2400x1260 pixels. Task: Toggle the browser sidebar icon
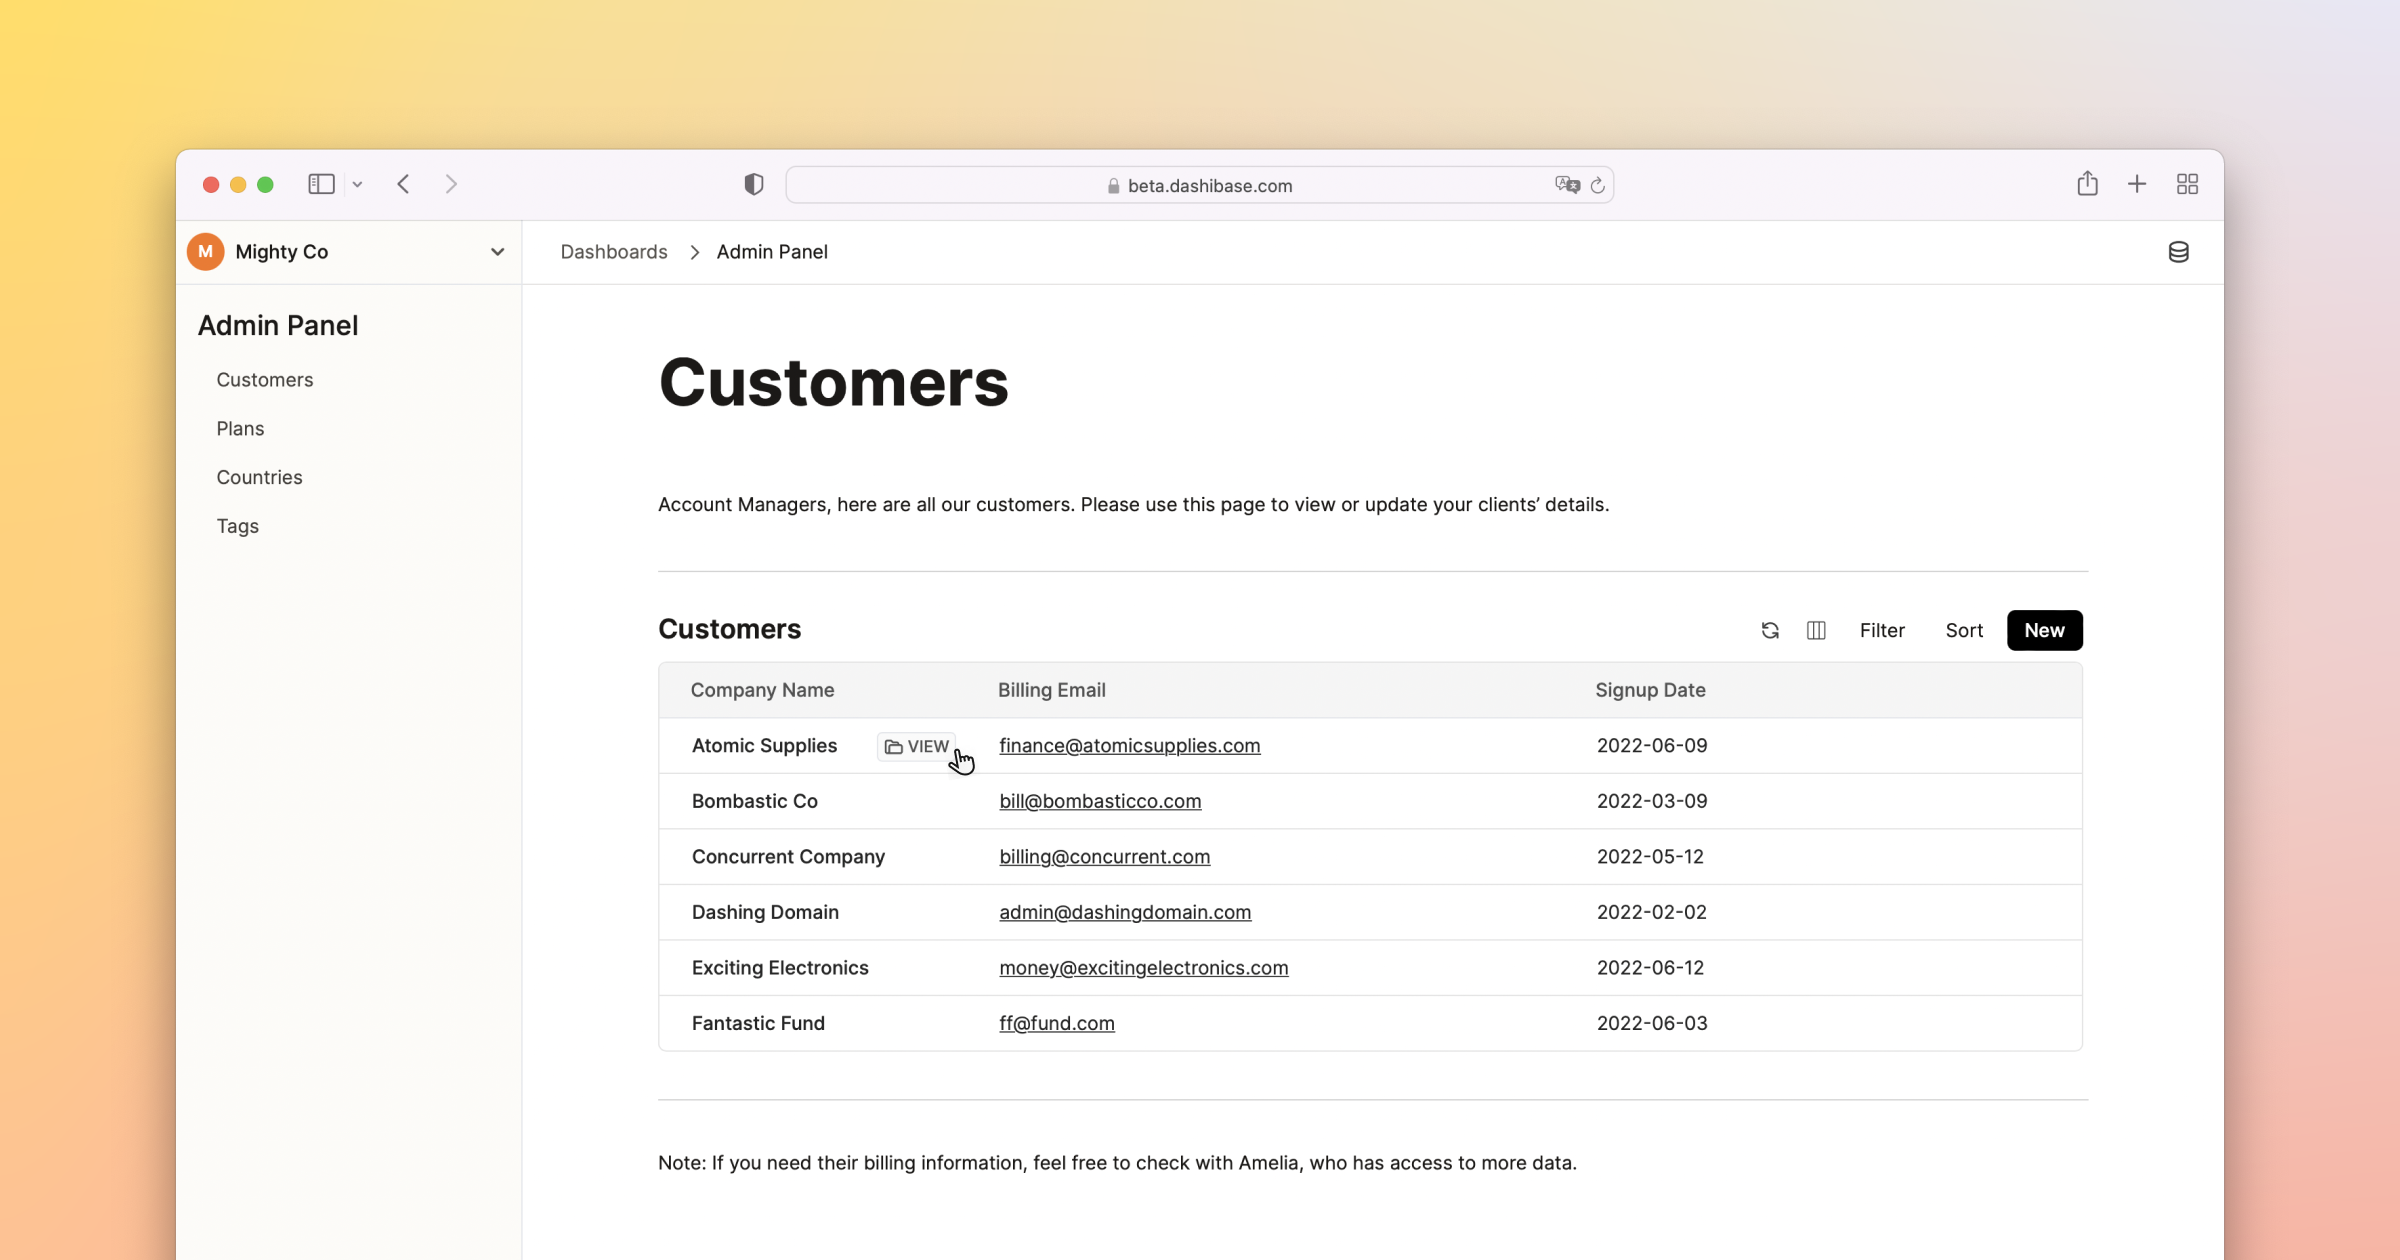coord(321,184)
